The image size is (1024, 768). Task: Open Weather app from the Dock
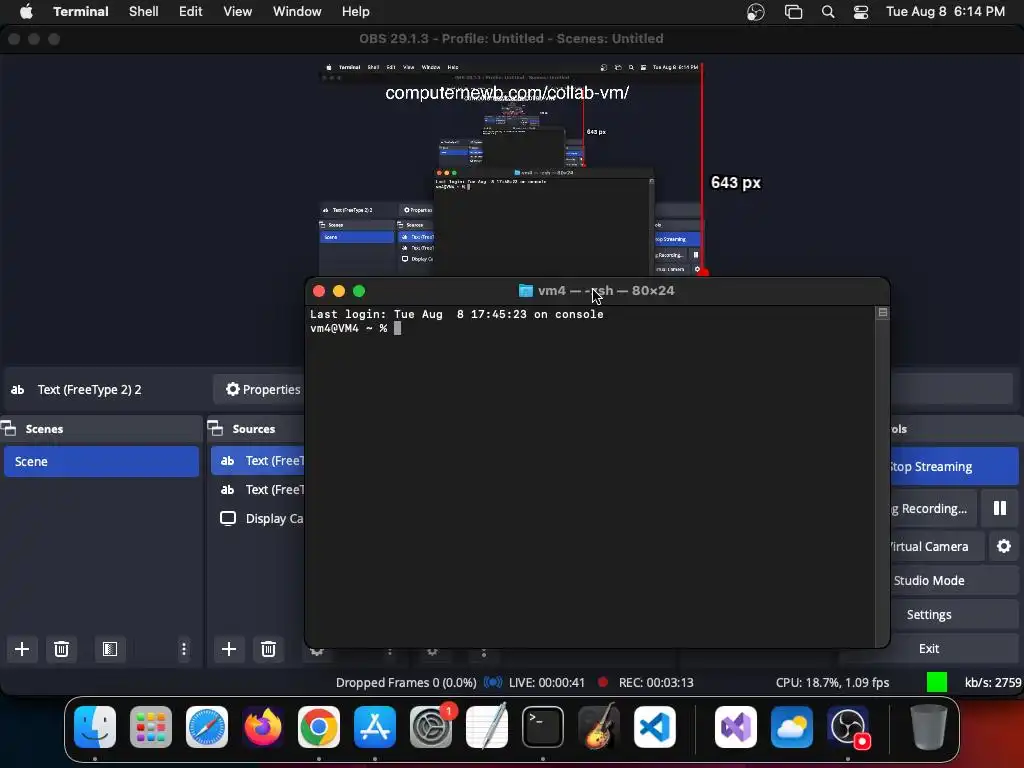click(792, 727)
